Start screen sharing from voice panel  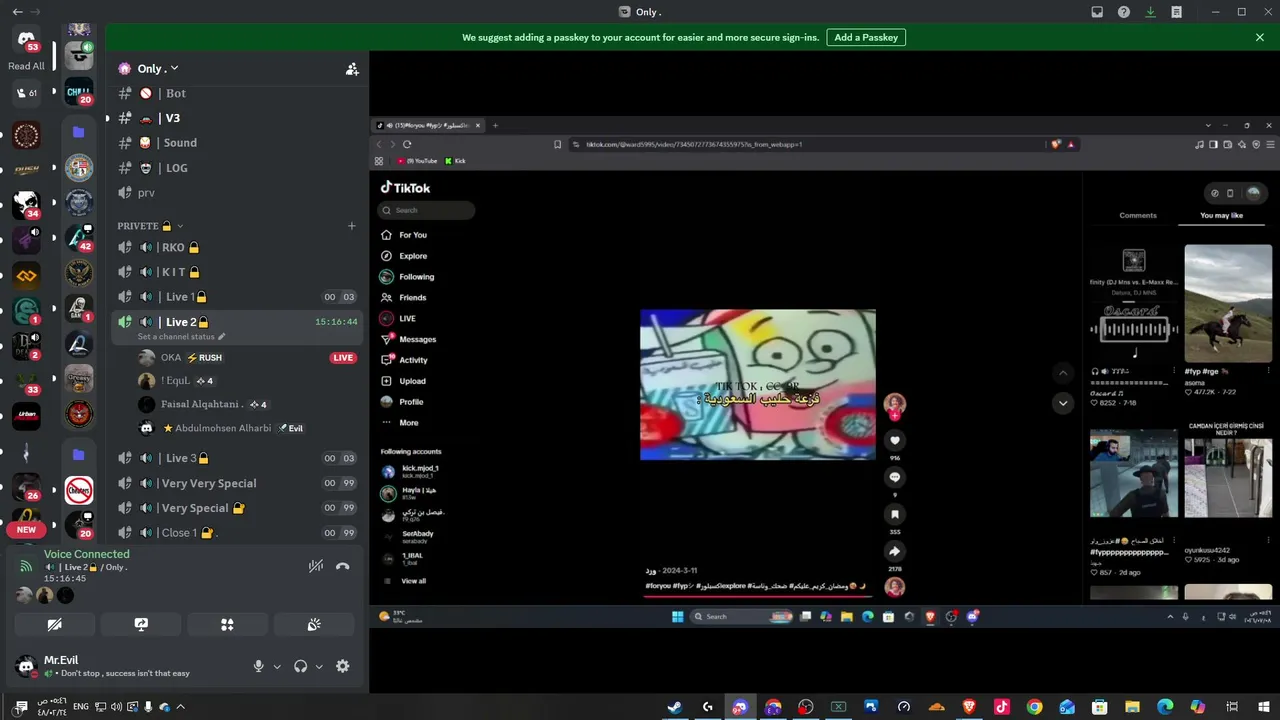click(x=141, y=624)
